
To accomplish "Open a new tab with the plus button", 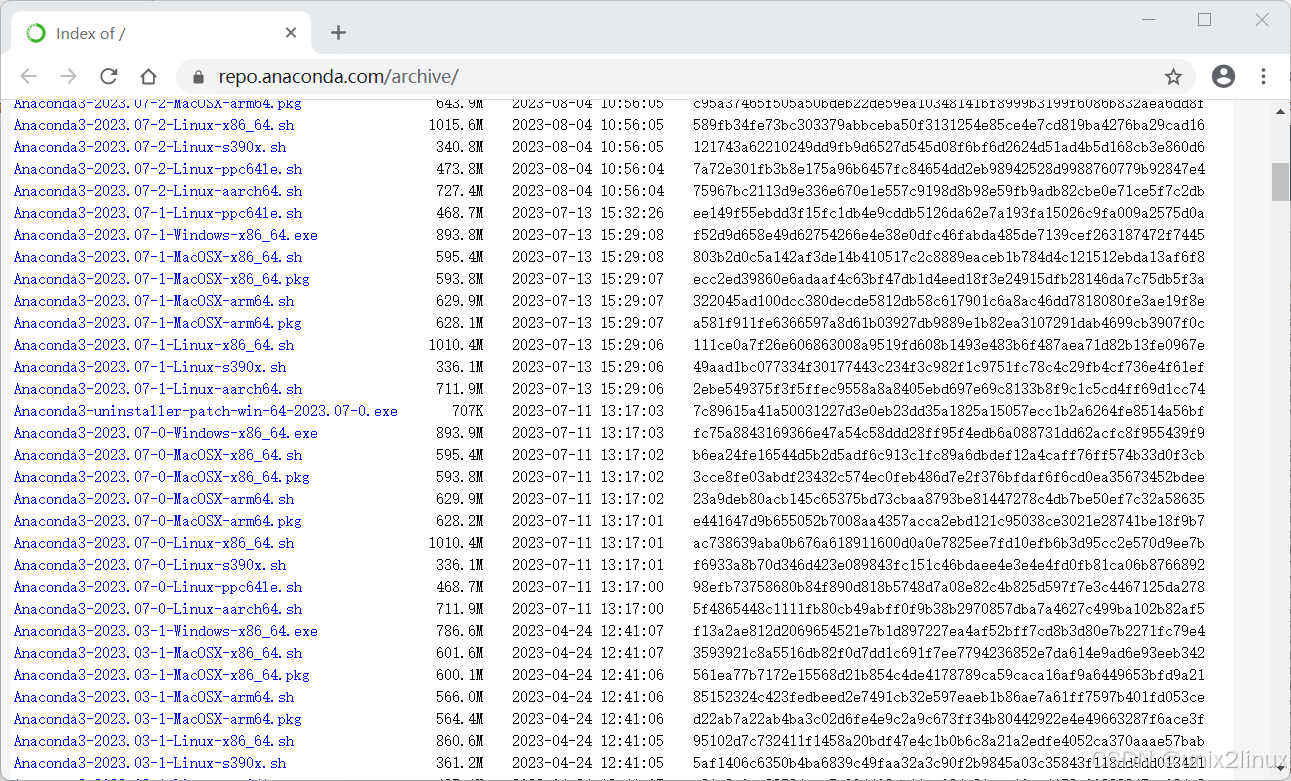I will point(338,33).
